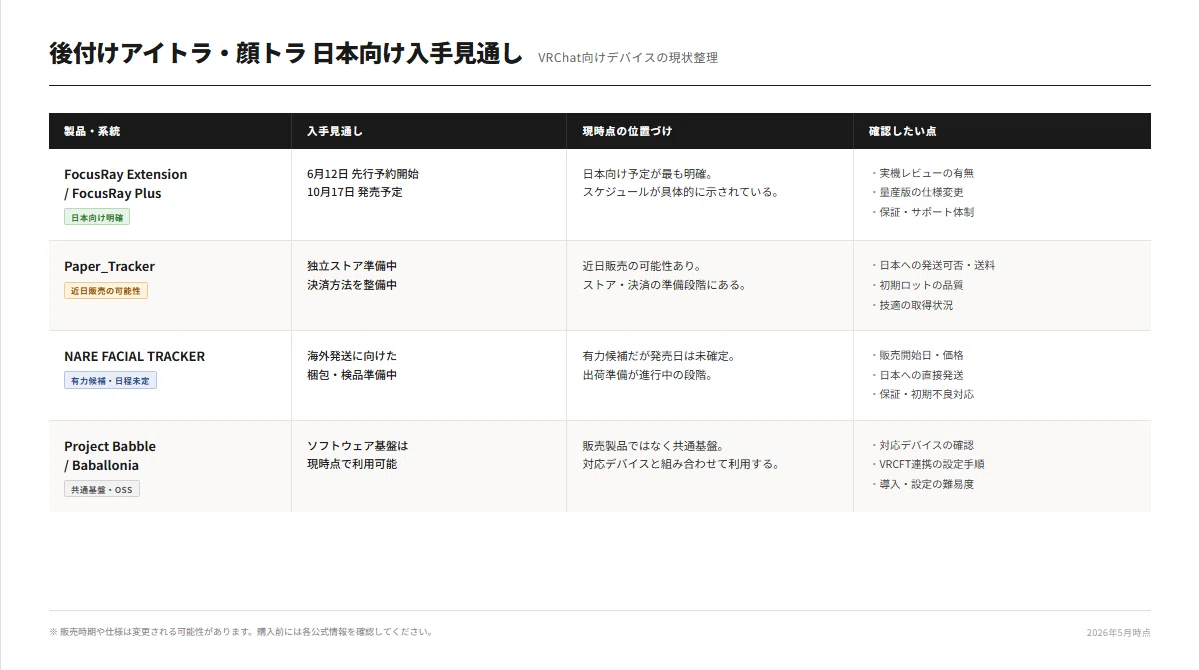Click the title 後付けアイトラ・顔トラ 日本向け入手見通し
This screenshot has height=670, width=1199.
pos(286,54)
